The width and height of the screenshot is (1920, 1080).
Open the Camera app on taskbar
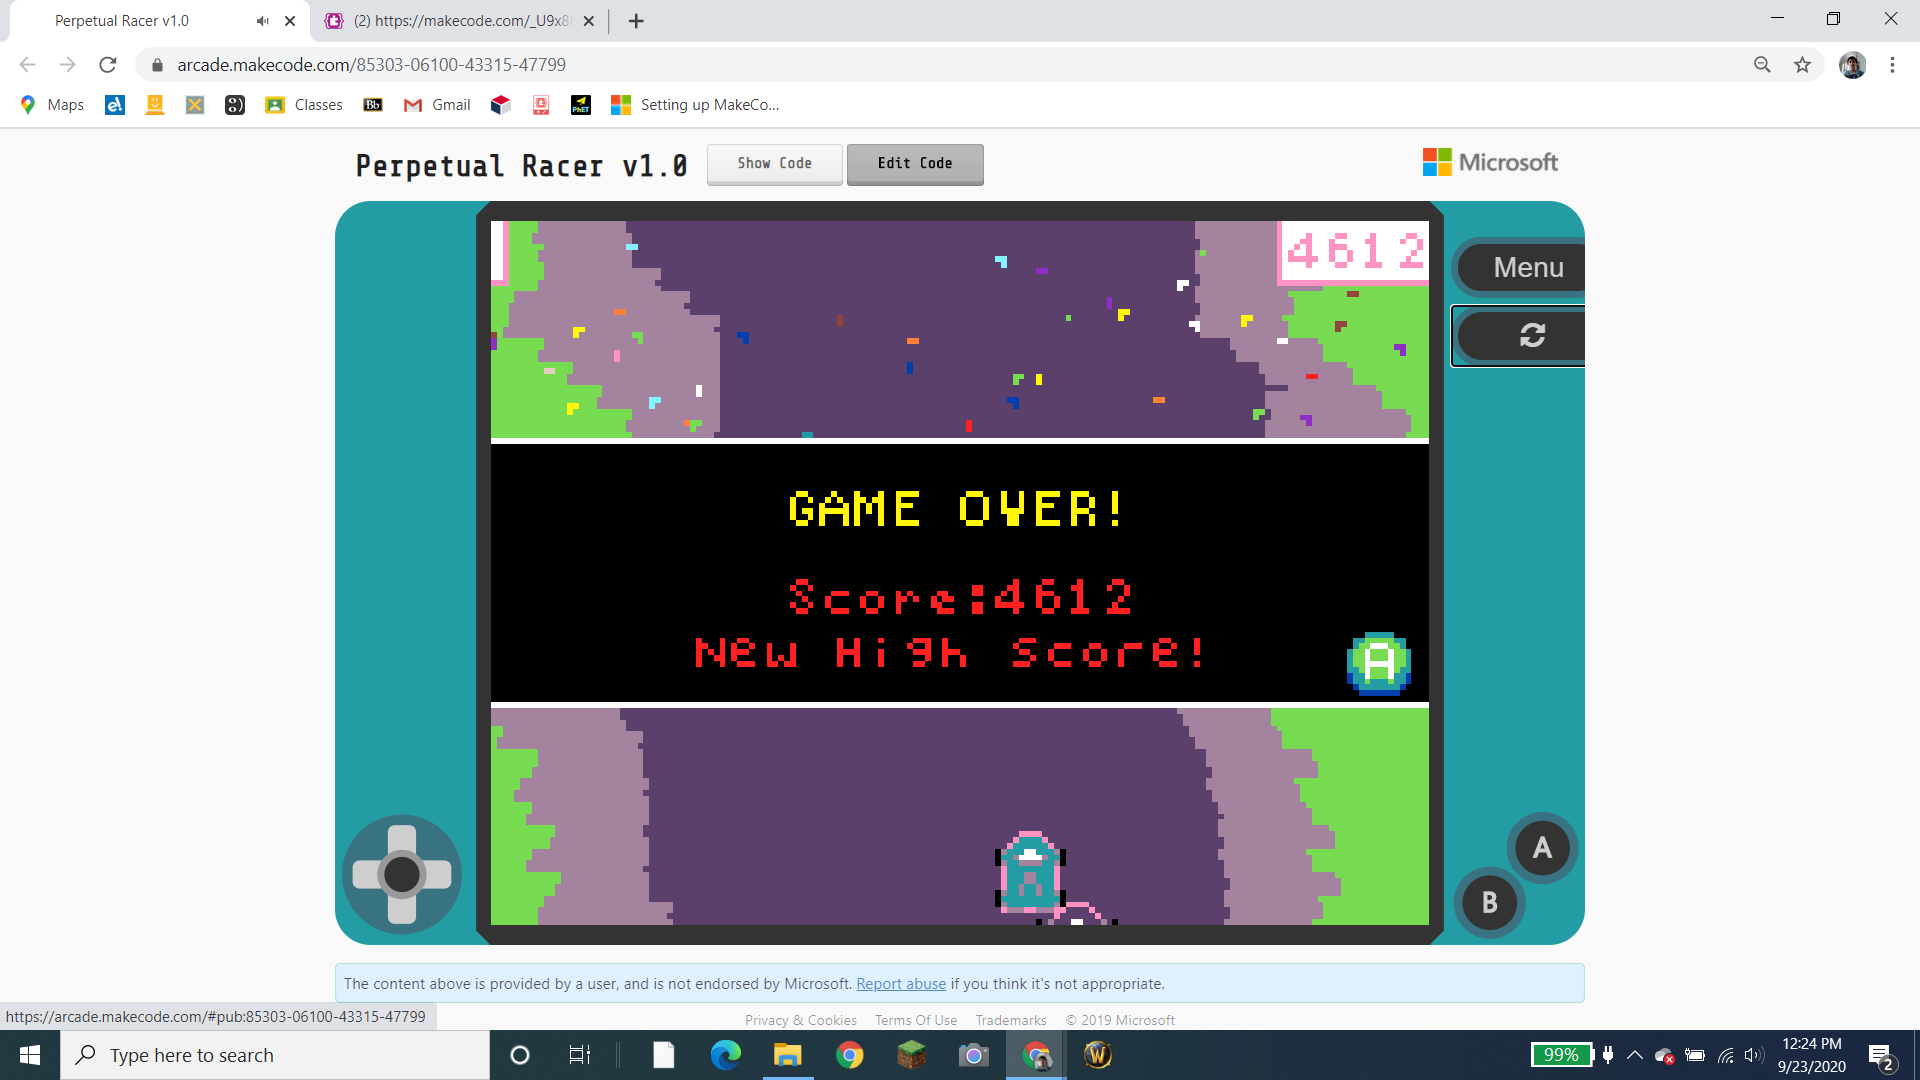click(974, 1055)
